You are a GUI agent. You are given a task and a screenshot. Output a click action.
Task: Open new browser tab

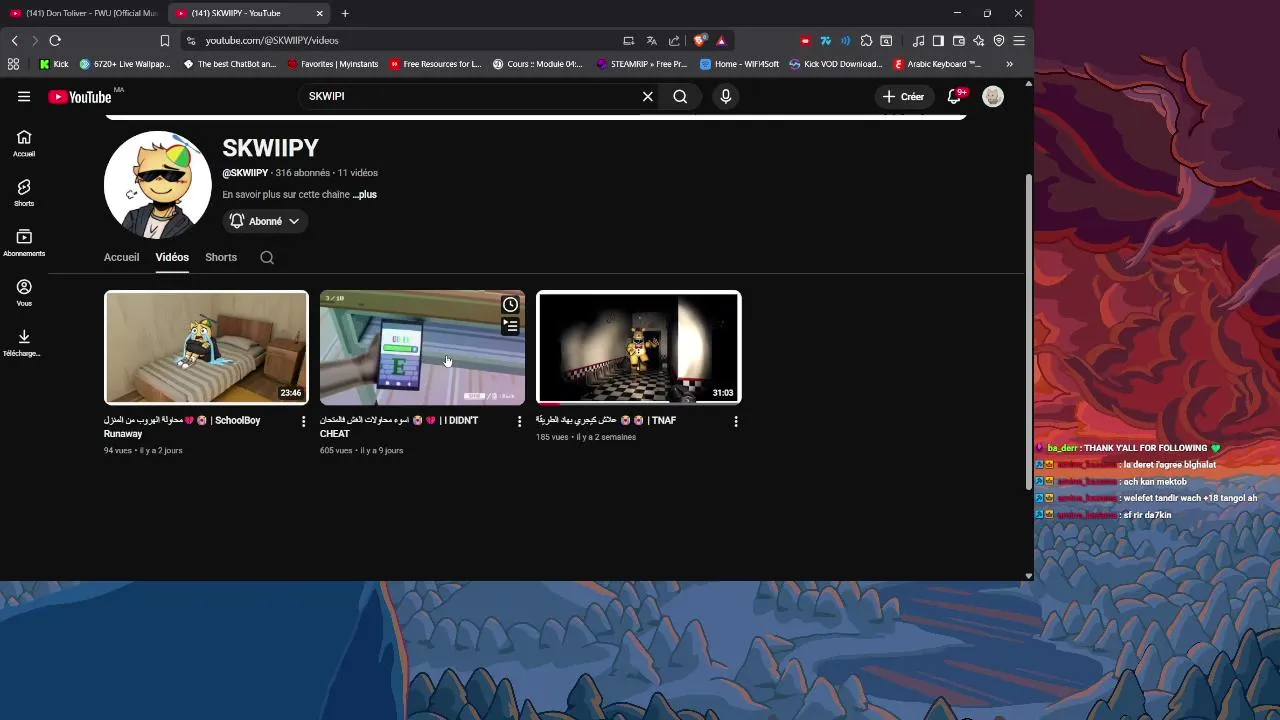coord(345,13)
